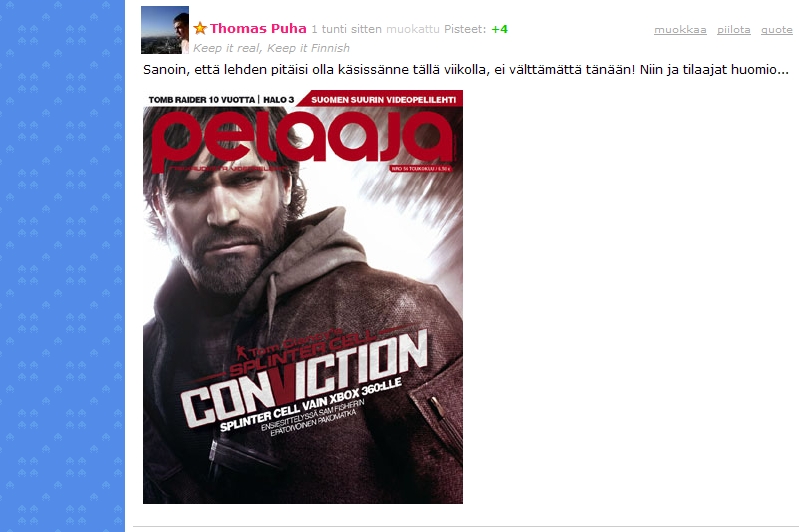
Task: Hide the post with piilota
Action: coord(733,30)
